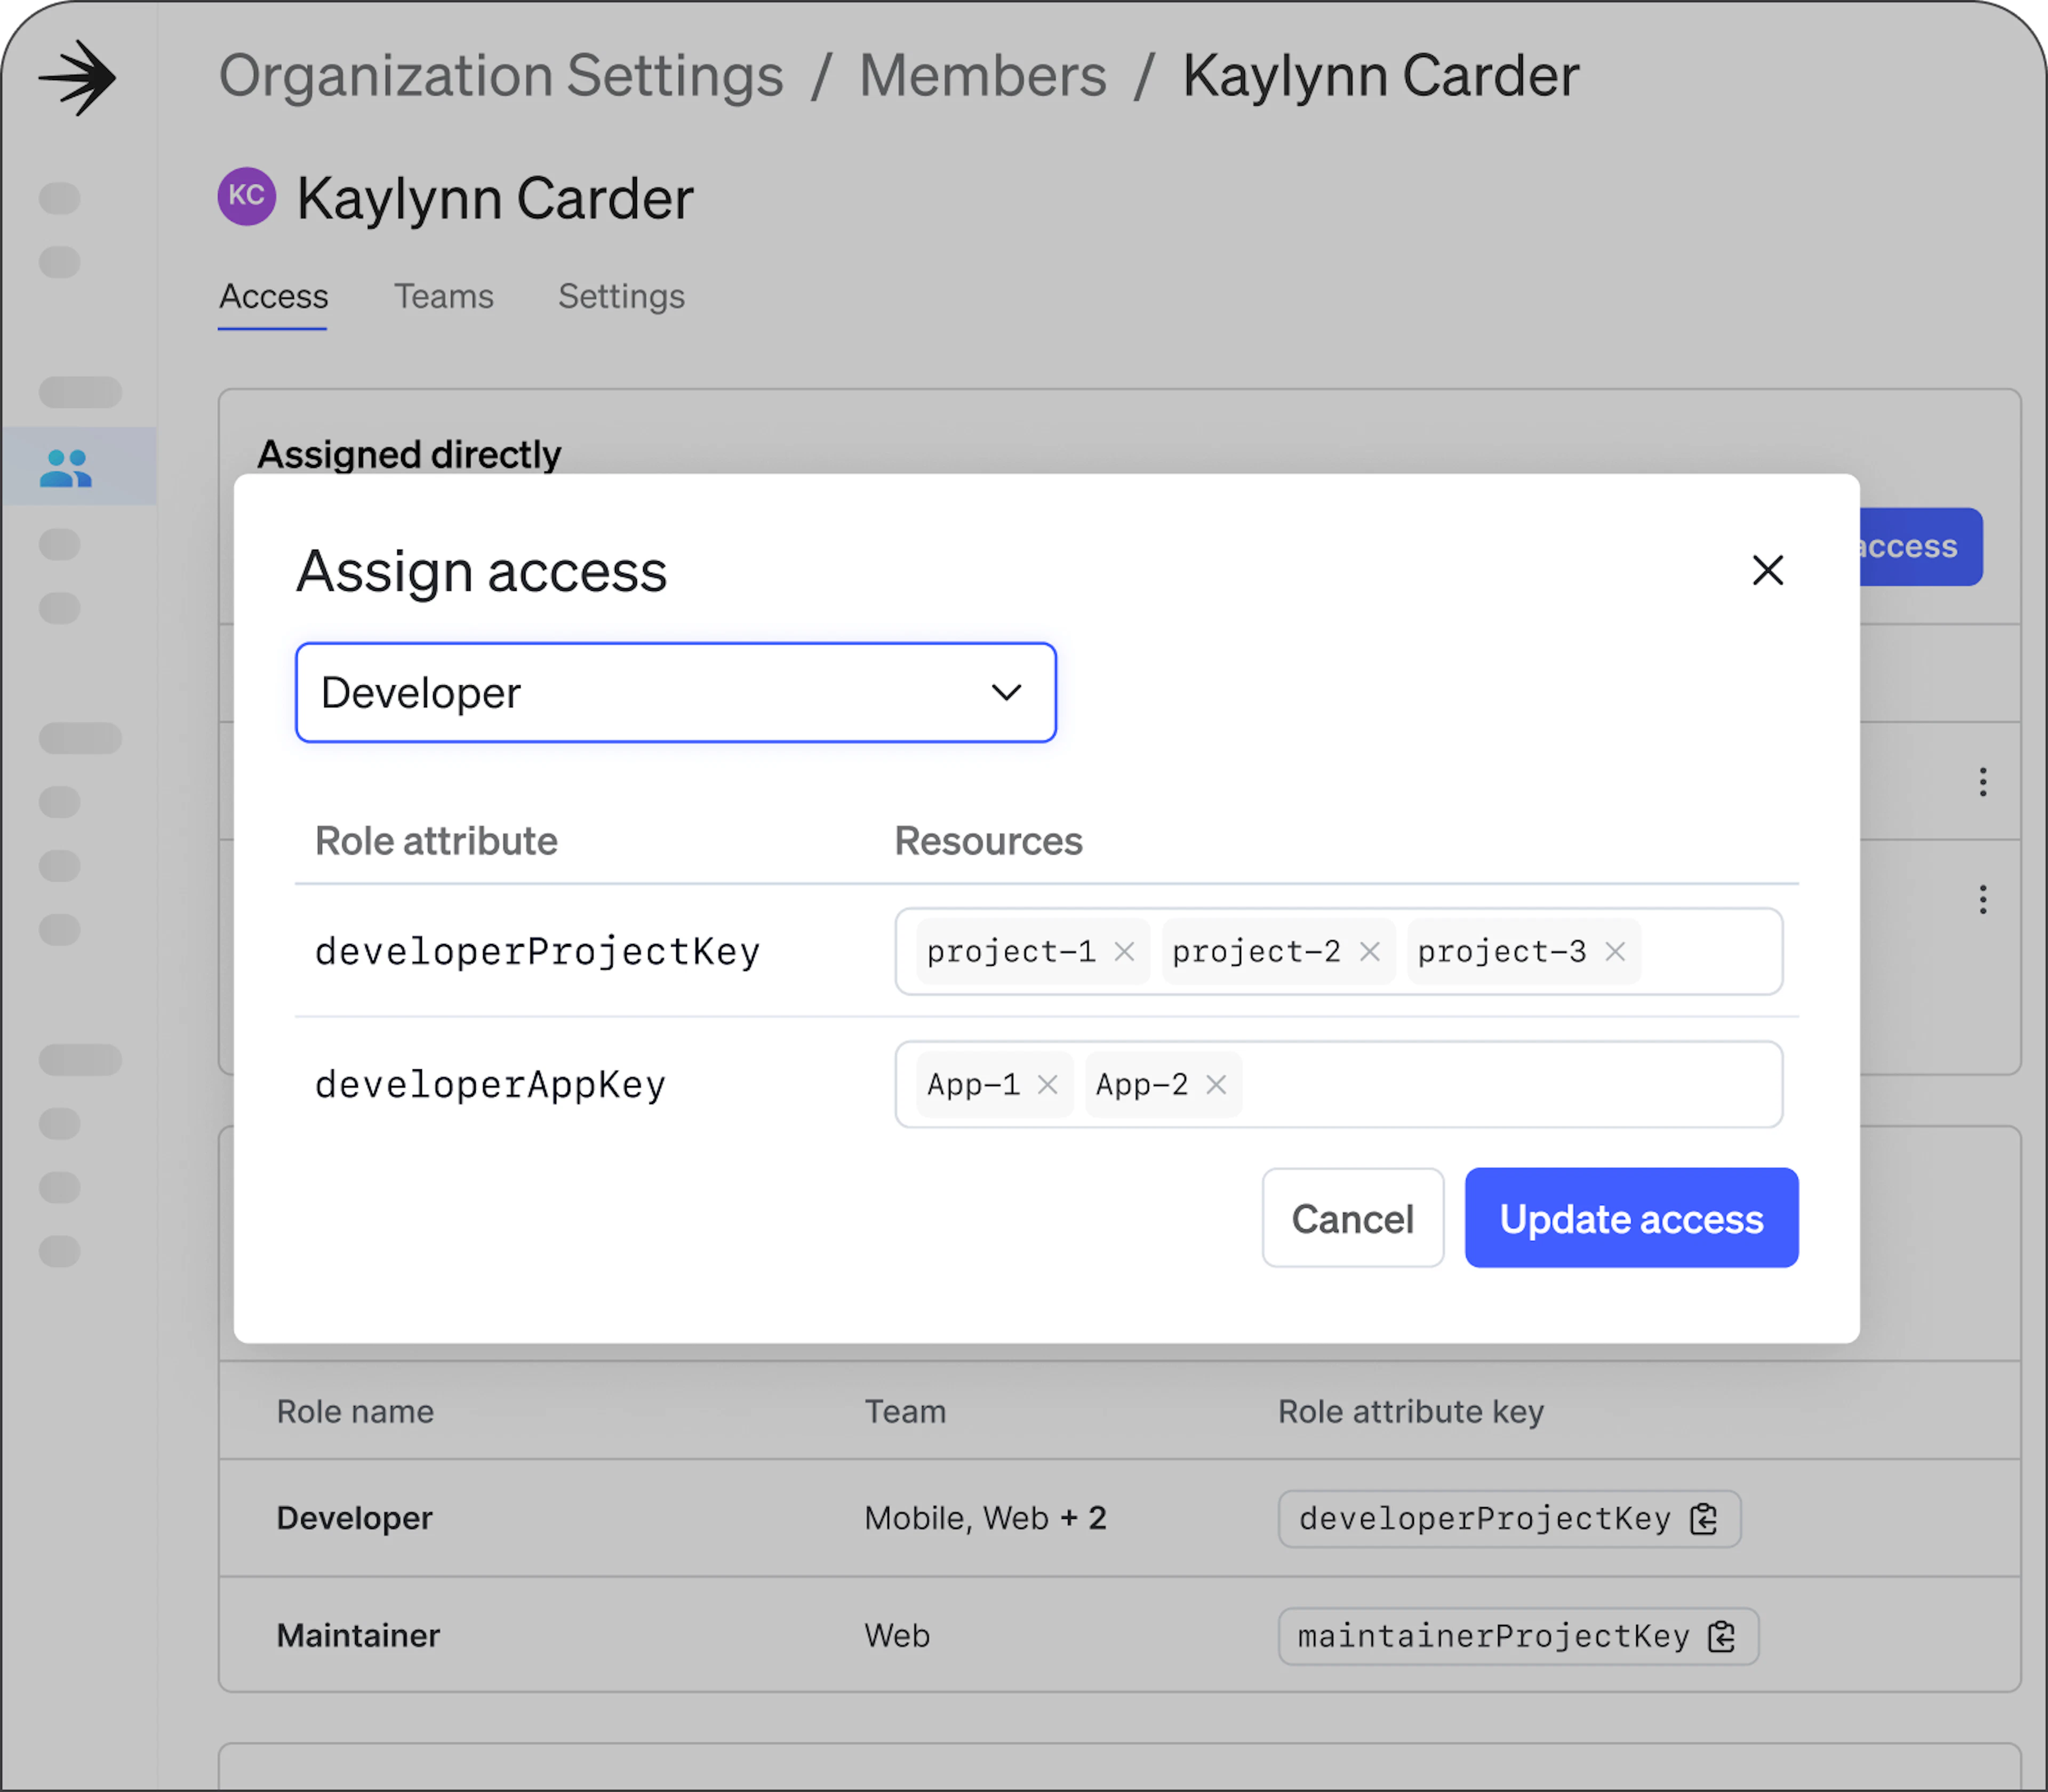Click the dropdown chevron arrow
The height and width of the screenshot is (1792, 2048).
tap(1006, 692)
